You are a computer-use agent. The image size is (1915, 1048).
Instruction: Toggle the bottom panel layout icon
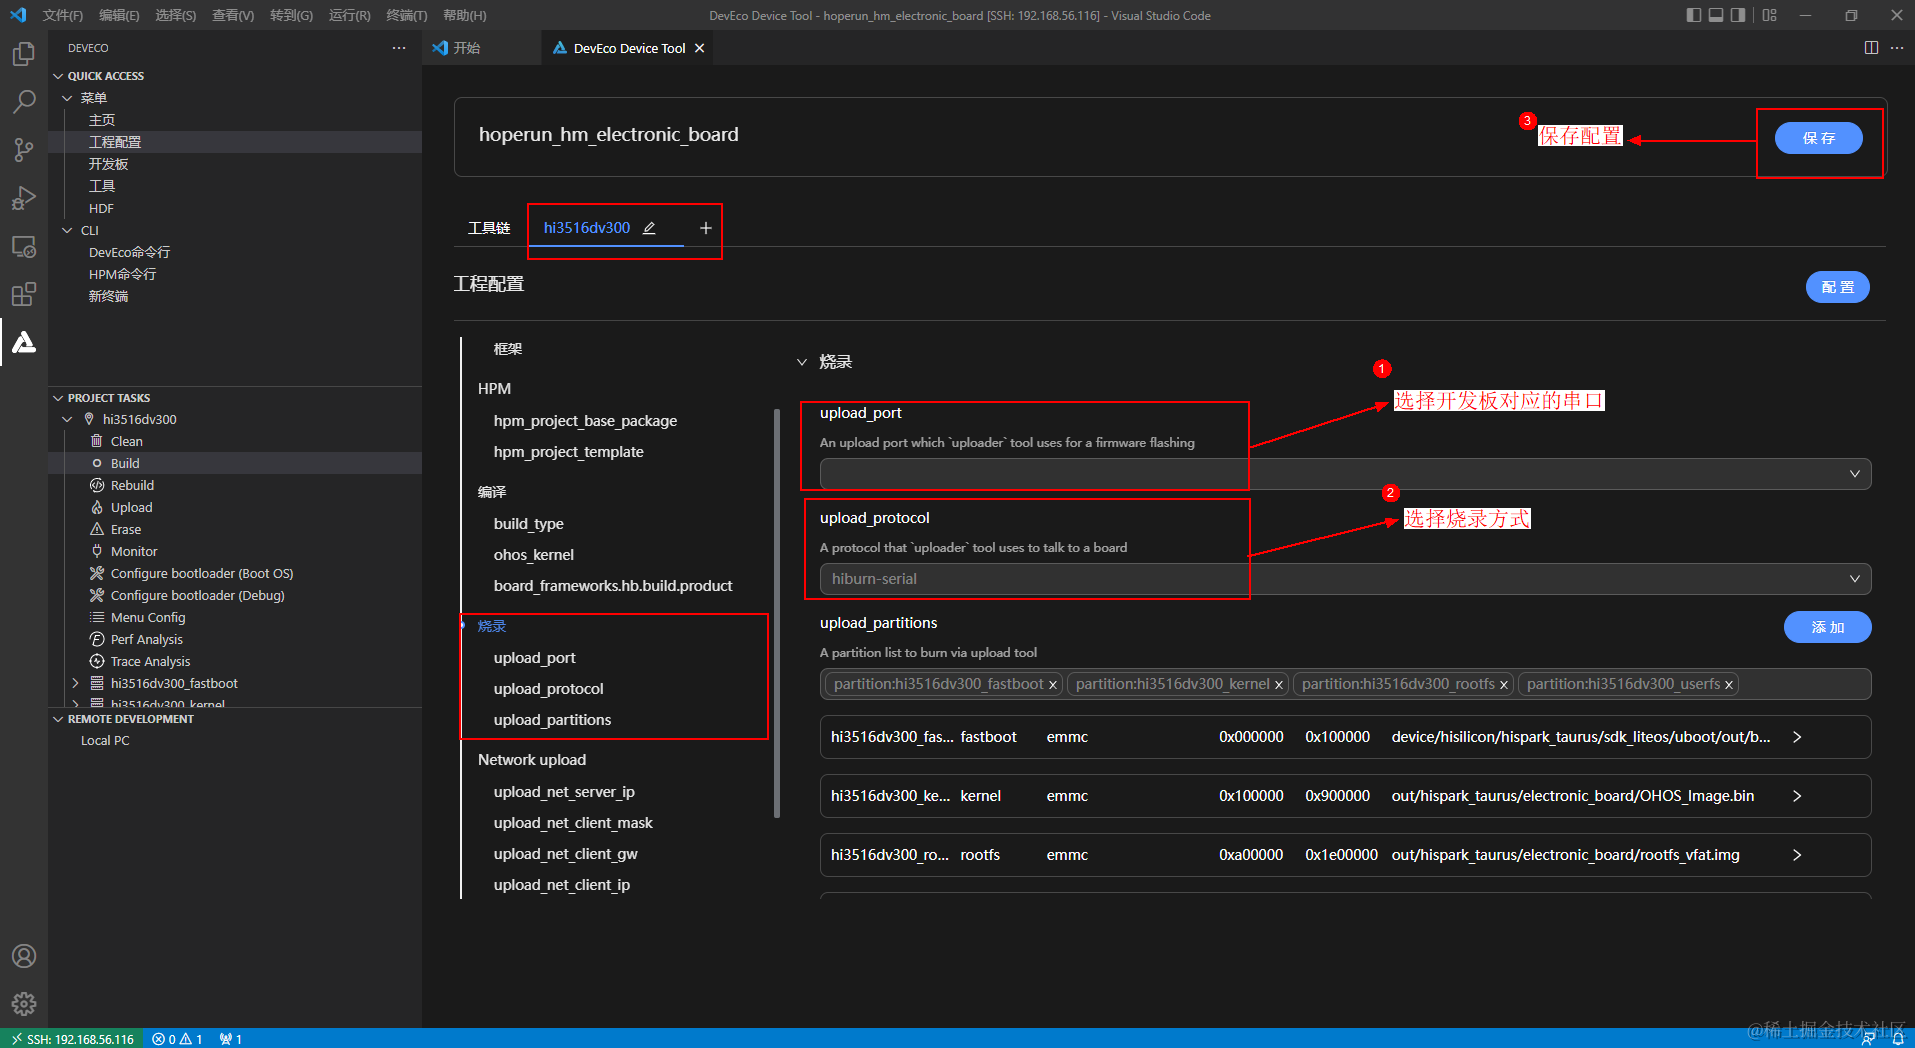(1716, 15)
